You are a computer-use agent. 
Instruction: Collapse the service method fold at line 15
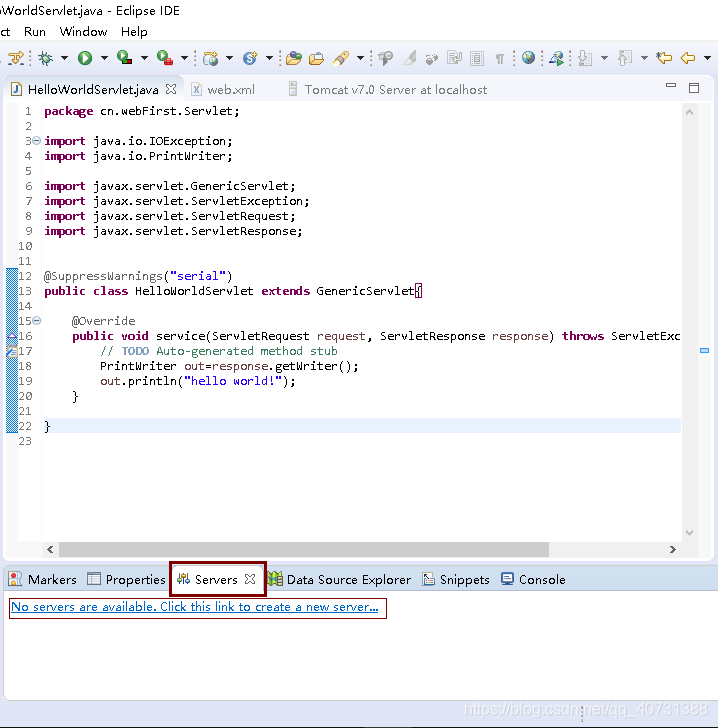click(36, 320)
